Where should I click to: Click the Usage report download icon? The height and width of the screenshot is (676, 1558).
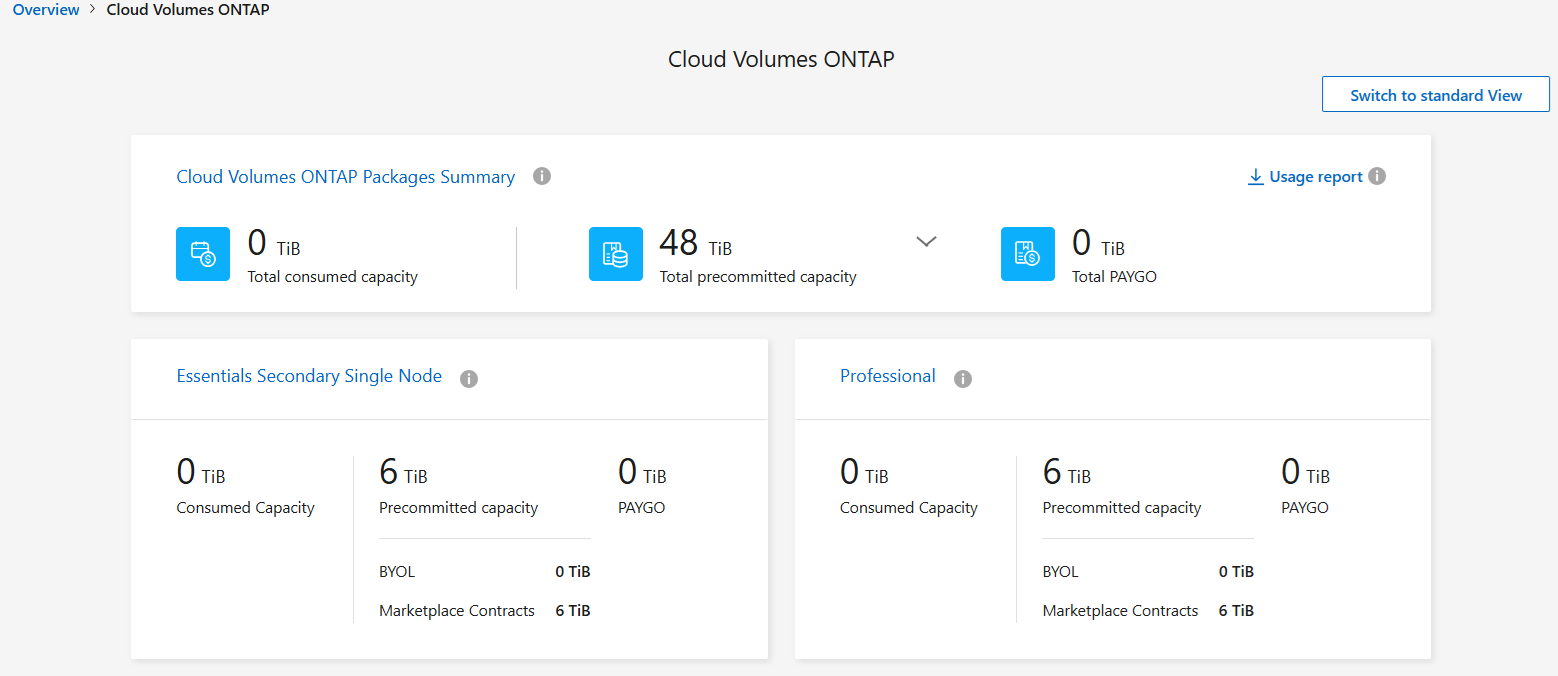point(1255,177)
